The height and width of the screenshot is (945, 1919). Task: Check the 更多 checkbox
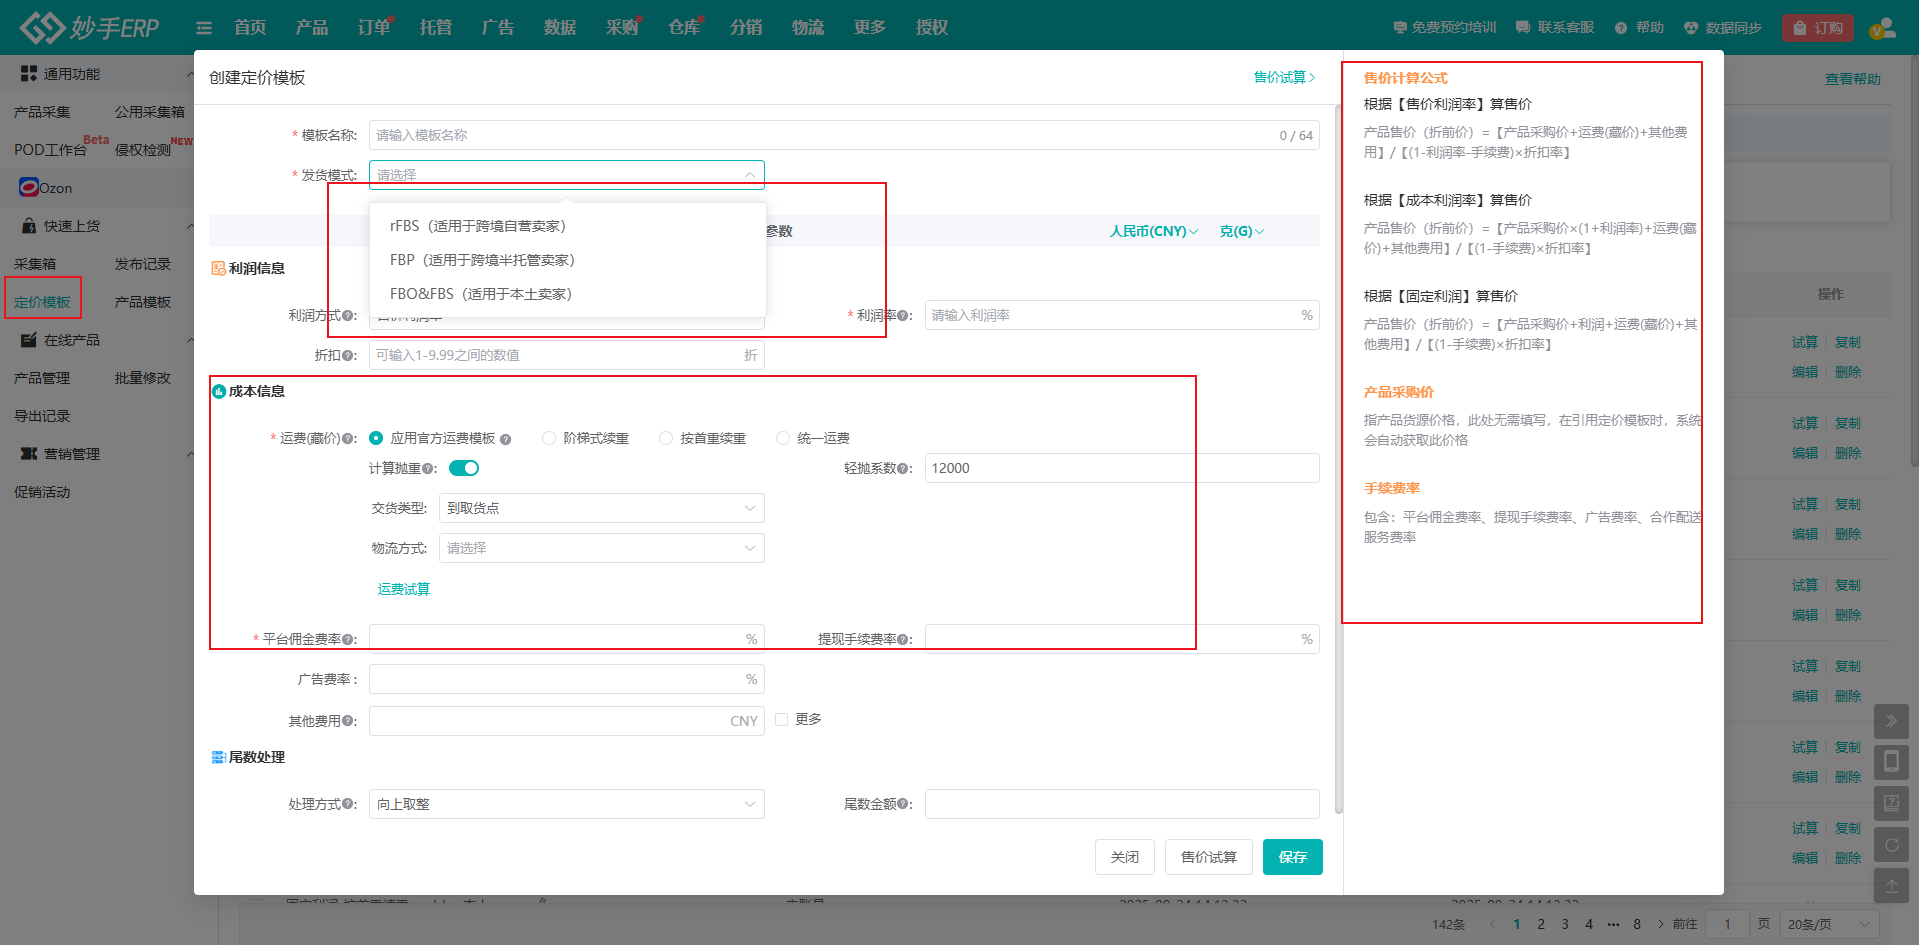pos(782,719)
